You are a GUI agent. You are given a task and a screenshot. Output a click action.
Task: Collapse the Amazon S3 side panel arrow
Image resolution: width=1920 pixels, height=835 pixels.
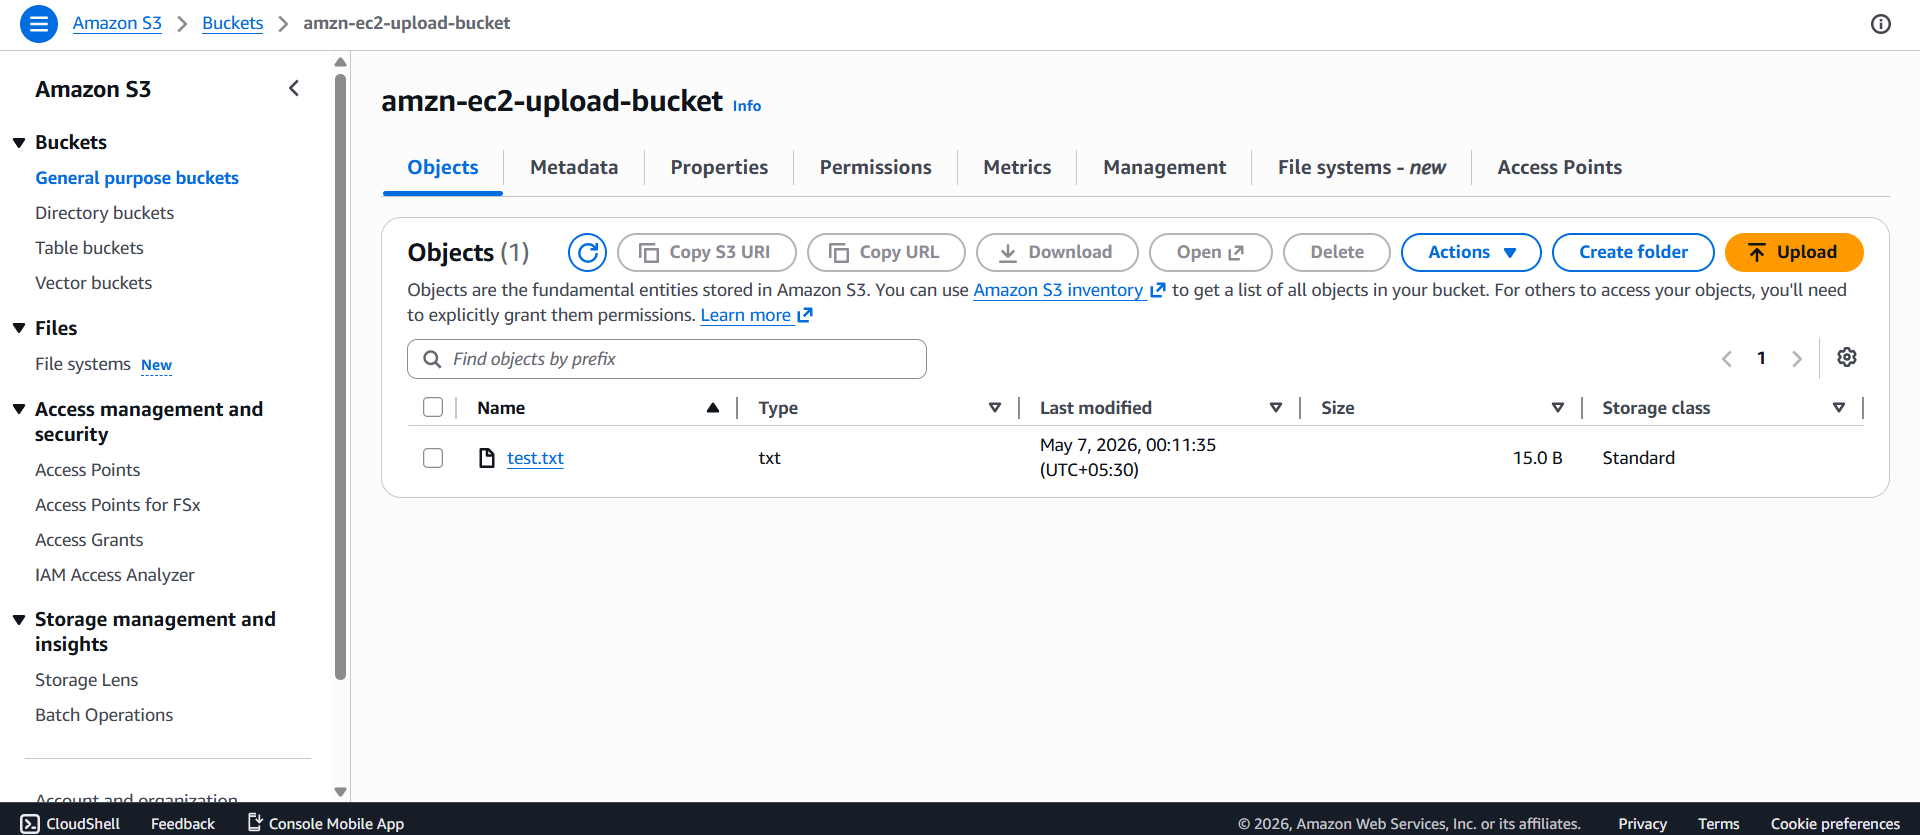click(294, 89)
